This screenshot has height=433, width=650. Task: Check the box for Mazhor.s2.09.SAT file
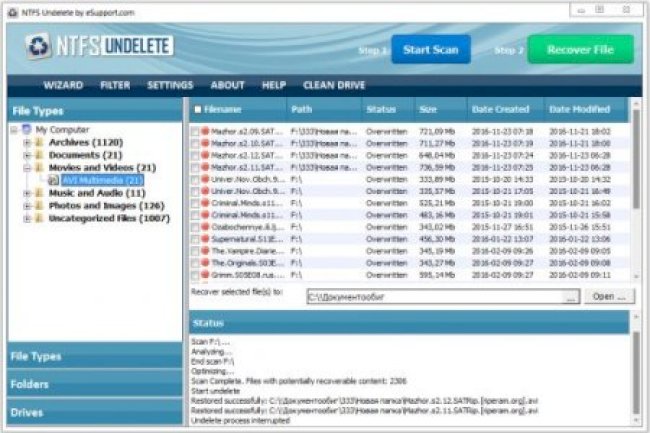(195, 132)
